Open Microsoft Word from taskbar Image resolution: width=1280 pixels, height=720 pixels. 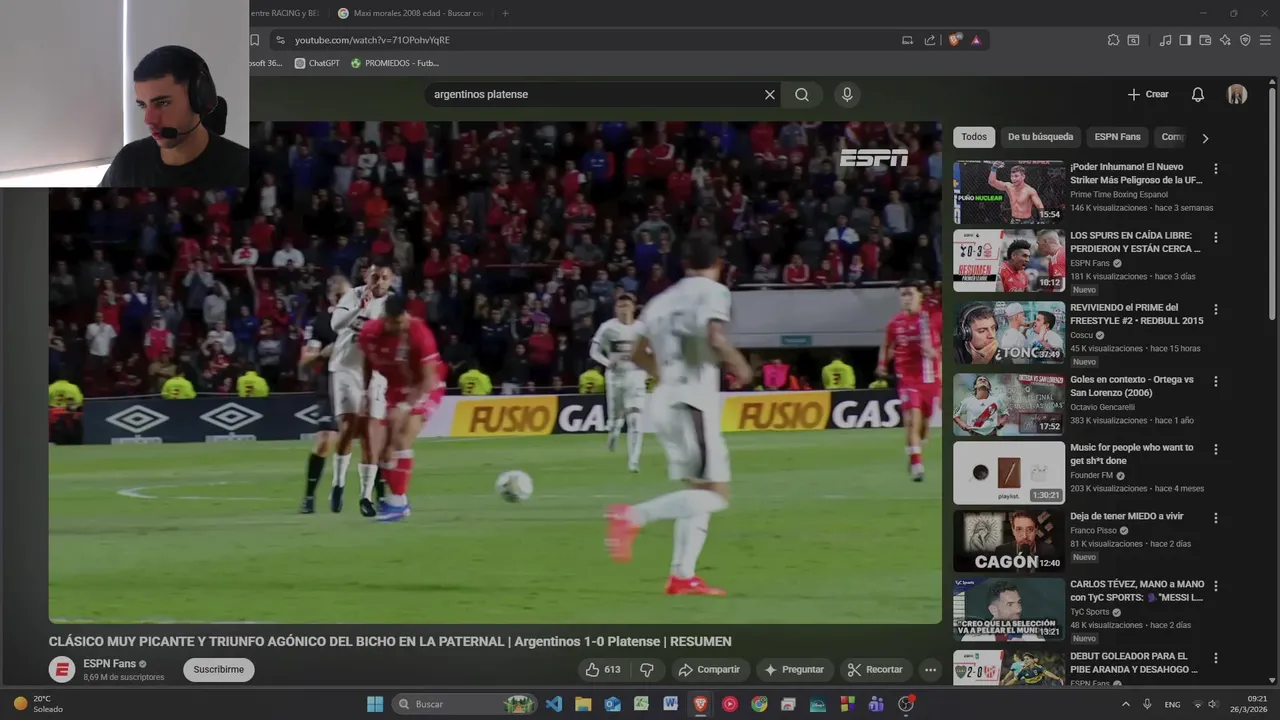pyautogui.click(x=671, y=704)
